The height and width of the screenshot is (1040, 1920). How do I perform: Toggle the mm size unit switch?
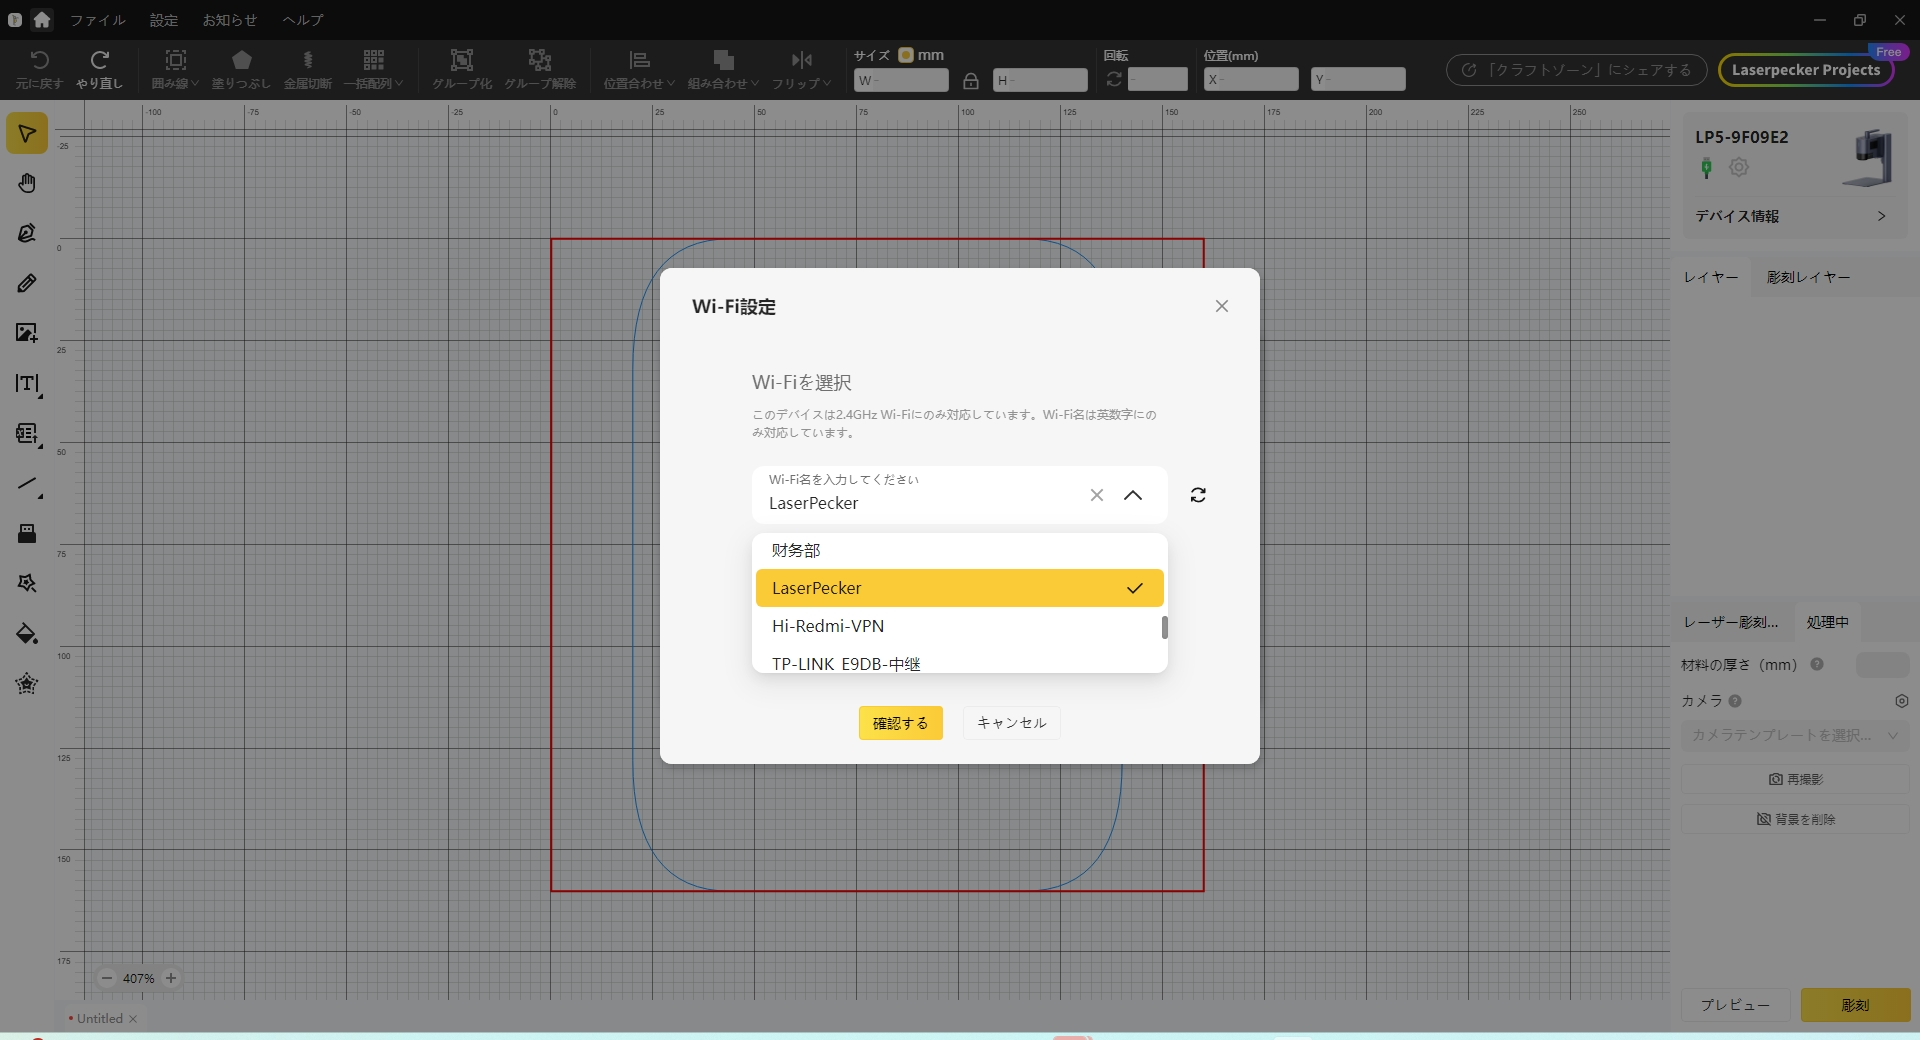pos(905,55)
